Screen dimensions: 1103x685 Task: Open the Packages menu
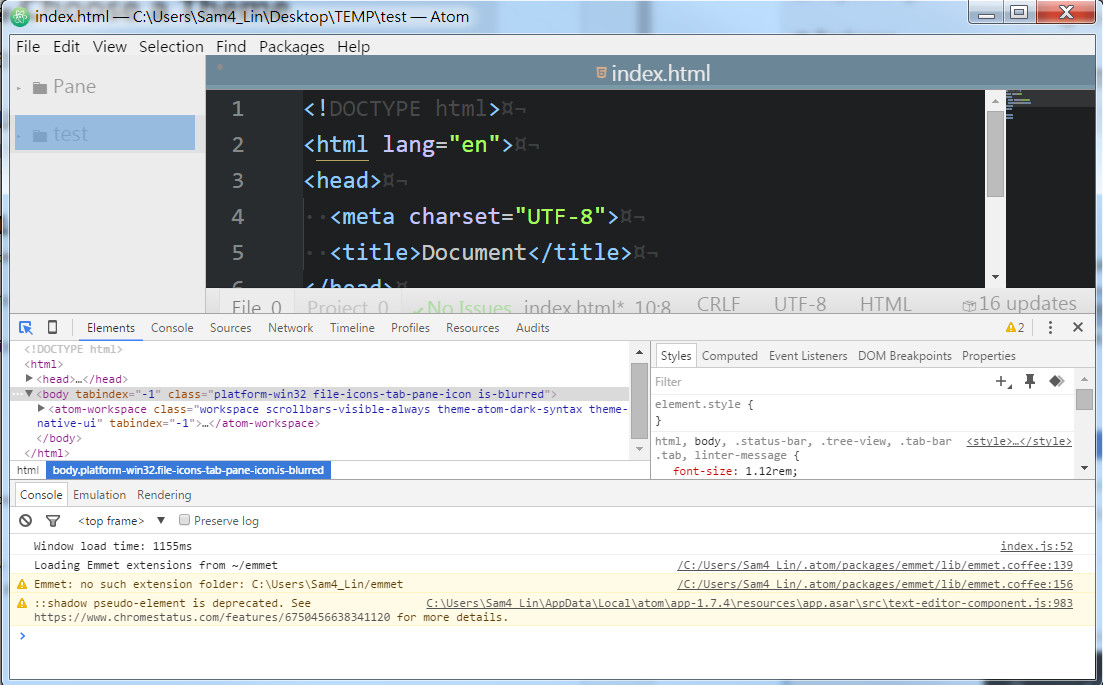pos(291,46)
